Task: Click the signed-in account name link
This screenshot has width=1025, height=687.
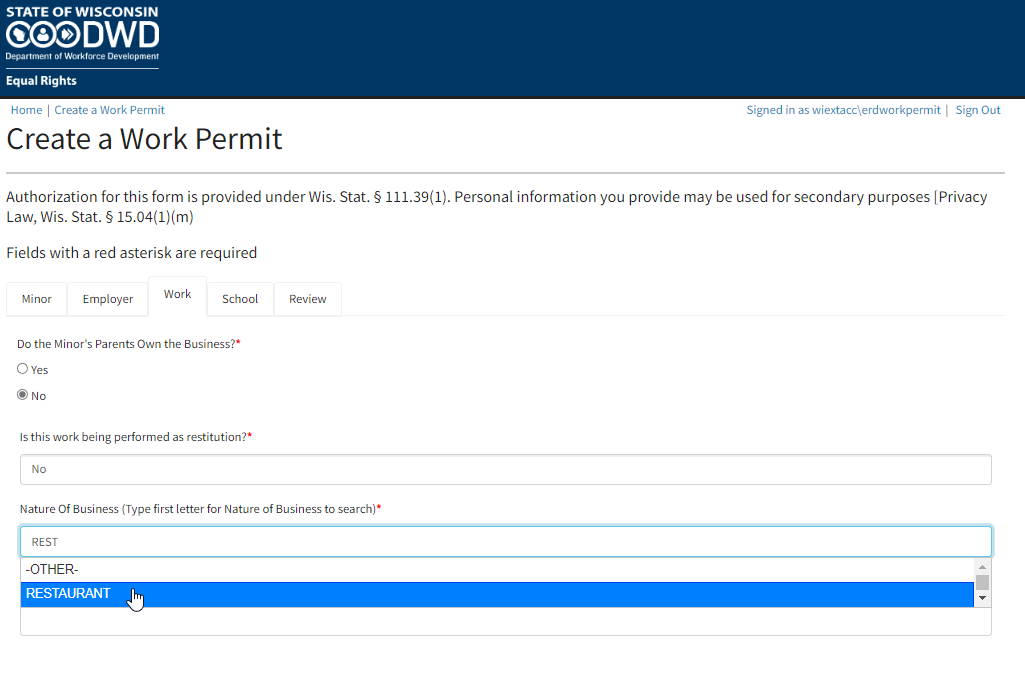Action: [844, 110]
